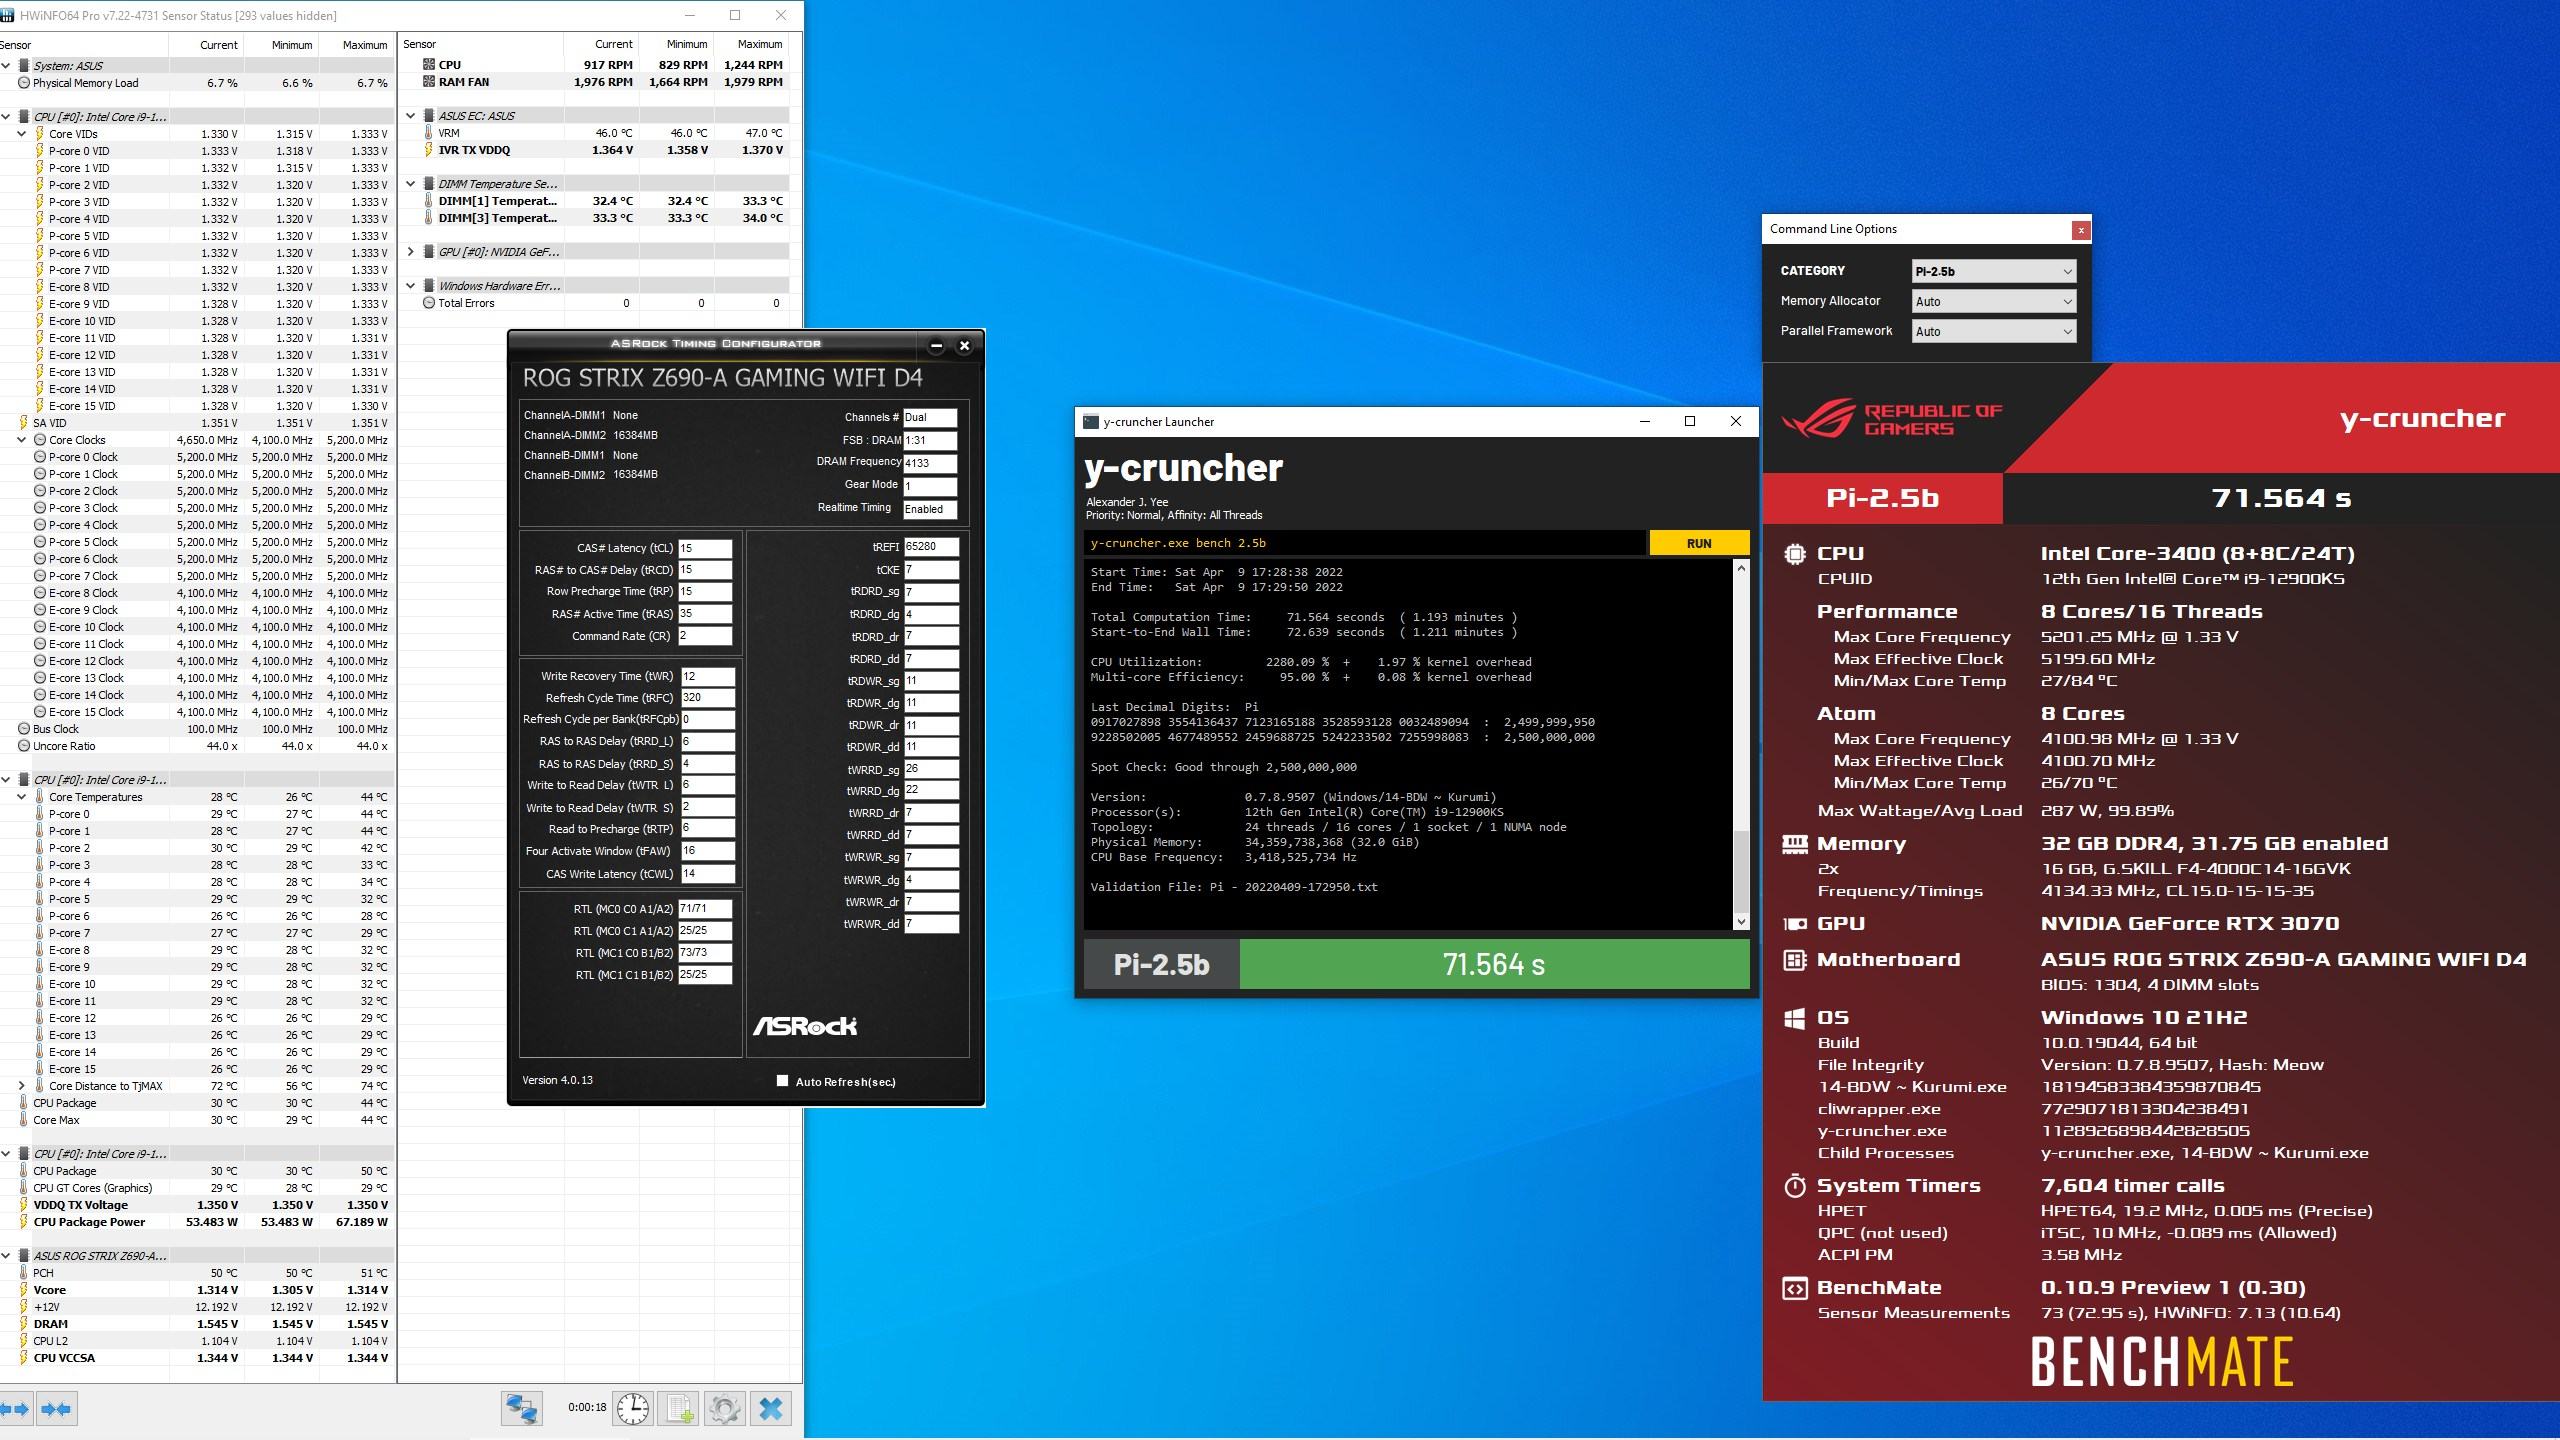Click the y-cruncher command line input field
The height and width of the screenshot is (1440, 2560).
click(1365, 543)
